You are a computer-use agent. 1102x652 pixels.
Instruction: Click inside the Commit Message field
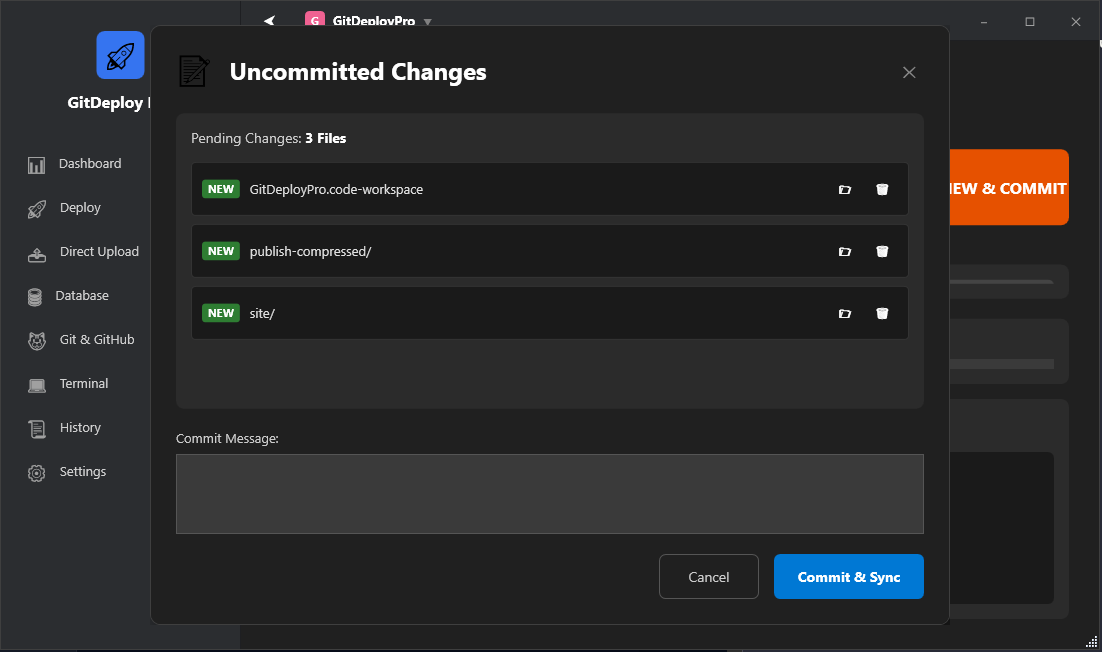(549, 493)
